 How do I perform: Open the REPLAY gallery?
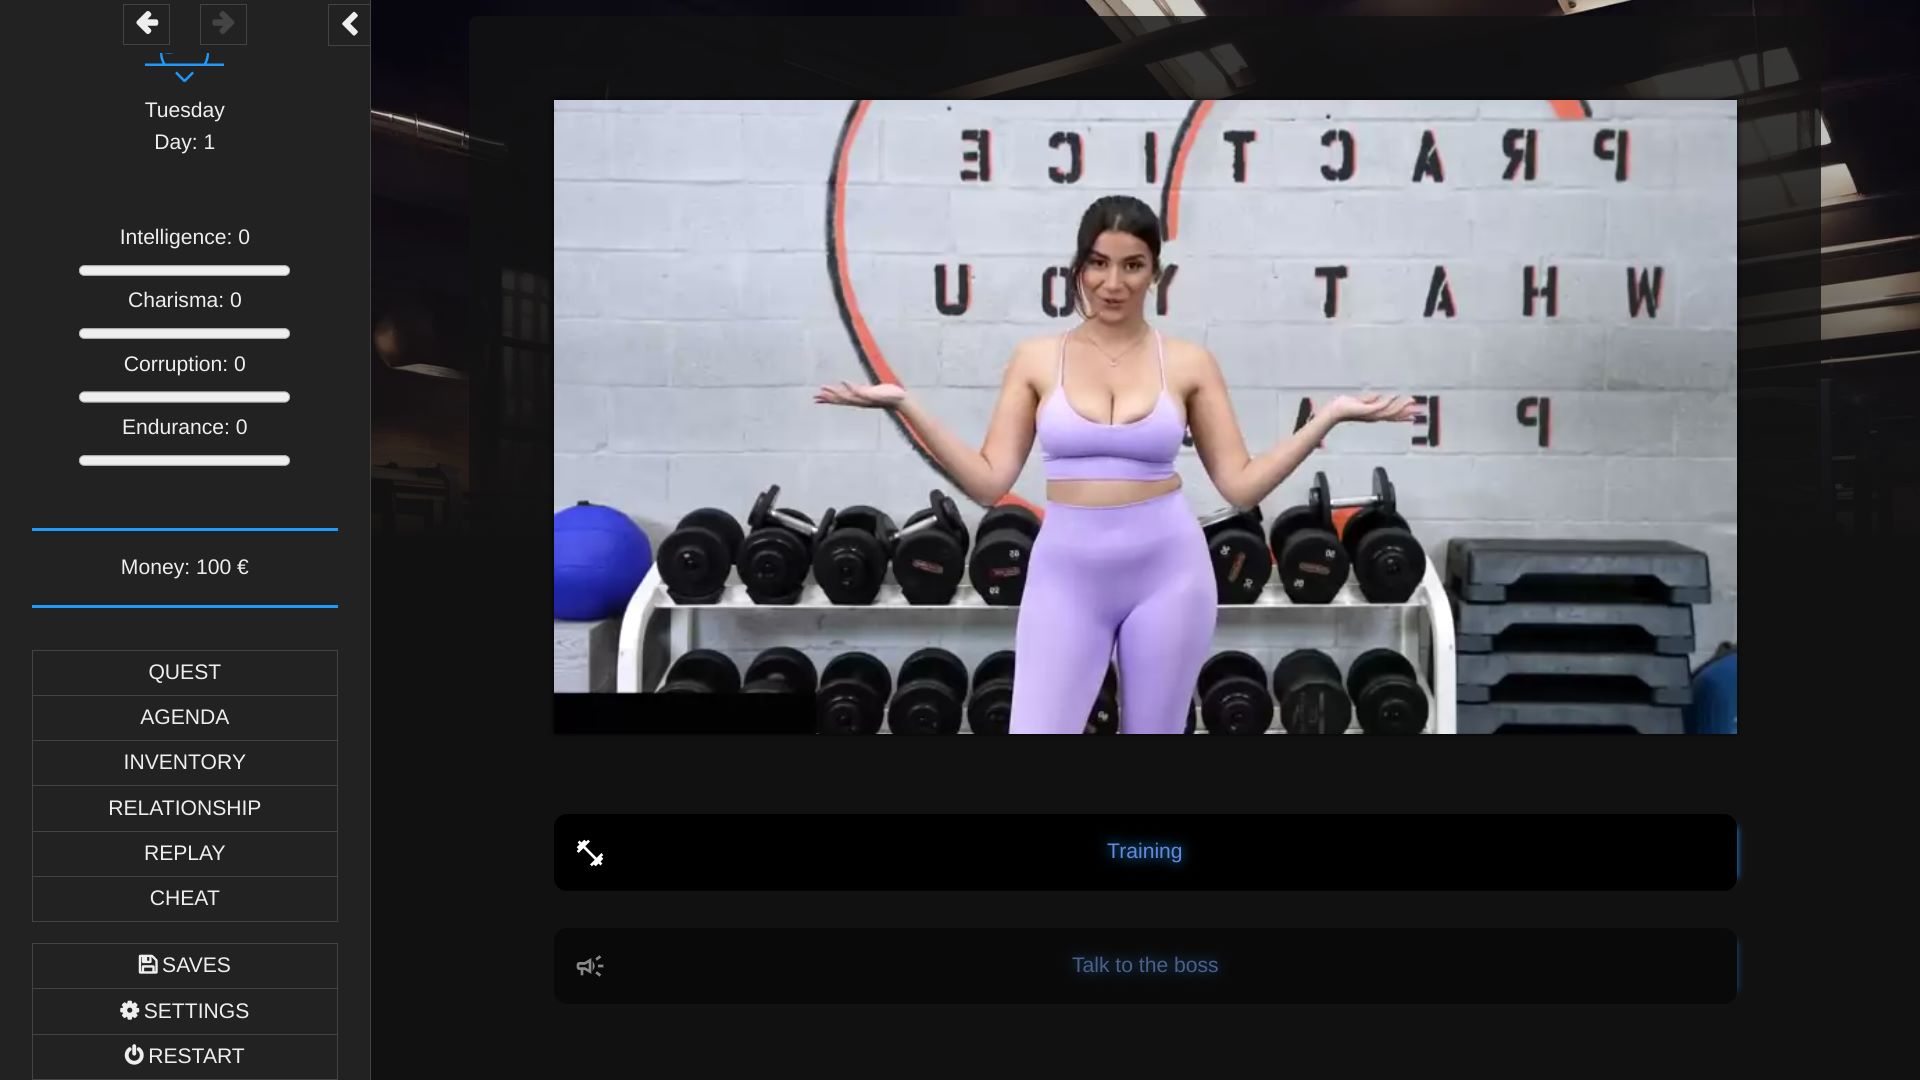point(184,854)
